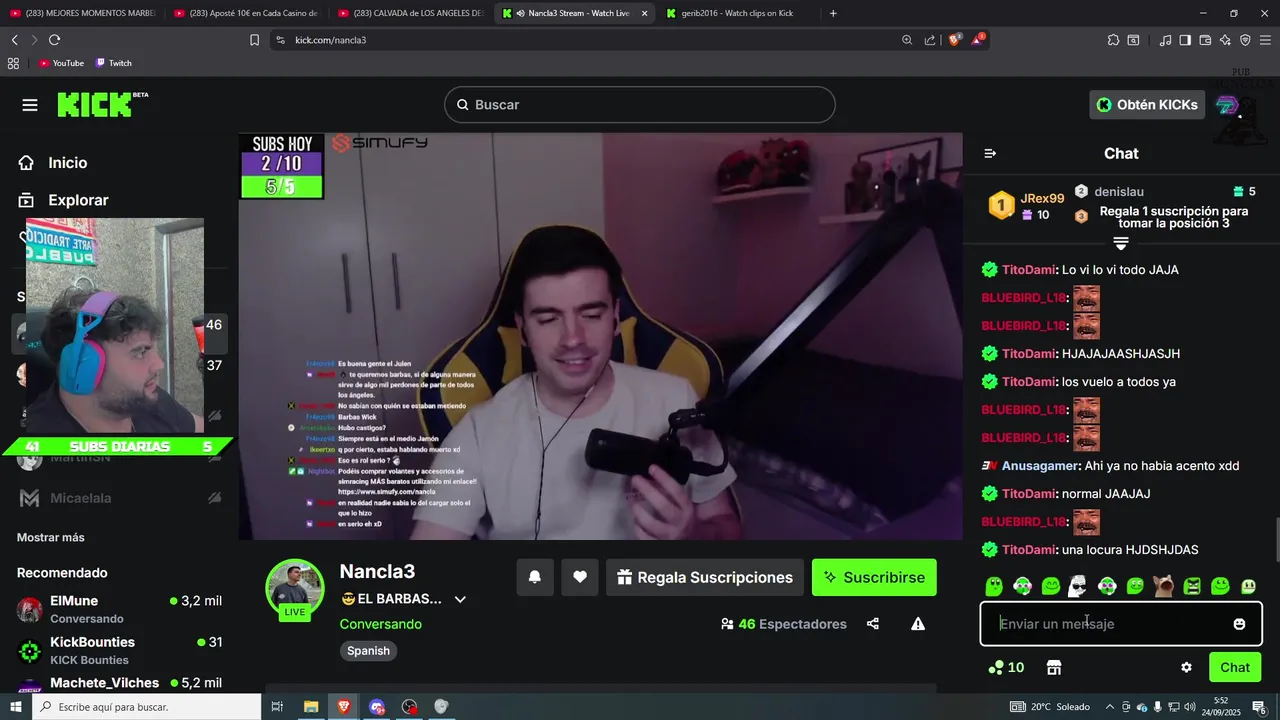Insert the open-mouth cat emote
The height and width of the screenshot is (720, 1280).
[1163, 586]
